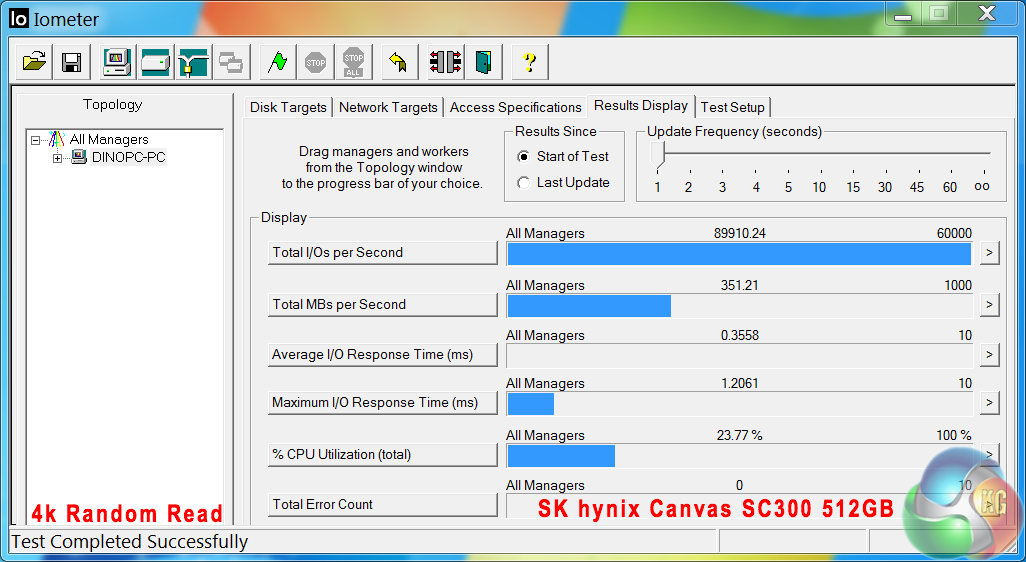The width and height of the screenshot is (1026, 562).
Task: Select Start of Test results option
Action: 523,157
